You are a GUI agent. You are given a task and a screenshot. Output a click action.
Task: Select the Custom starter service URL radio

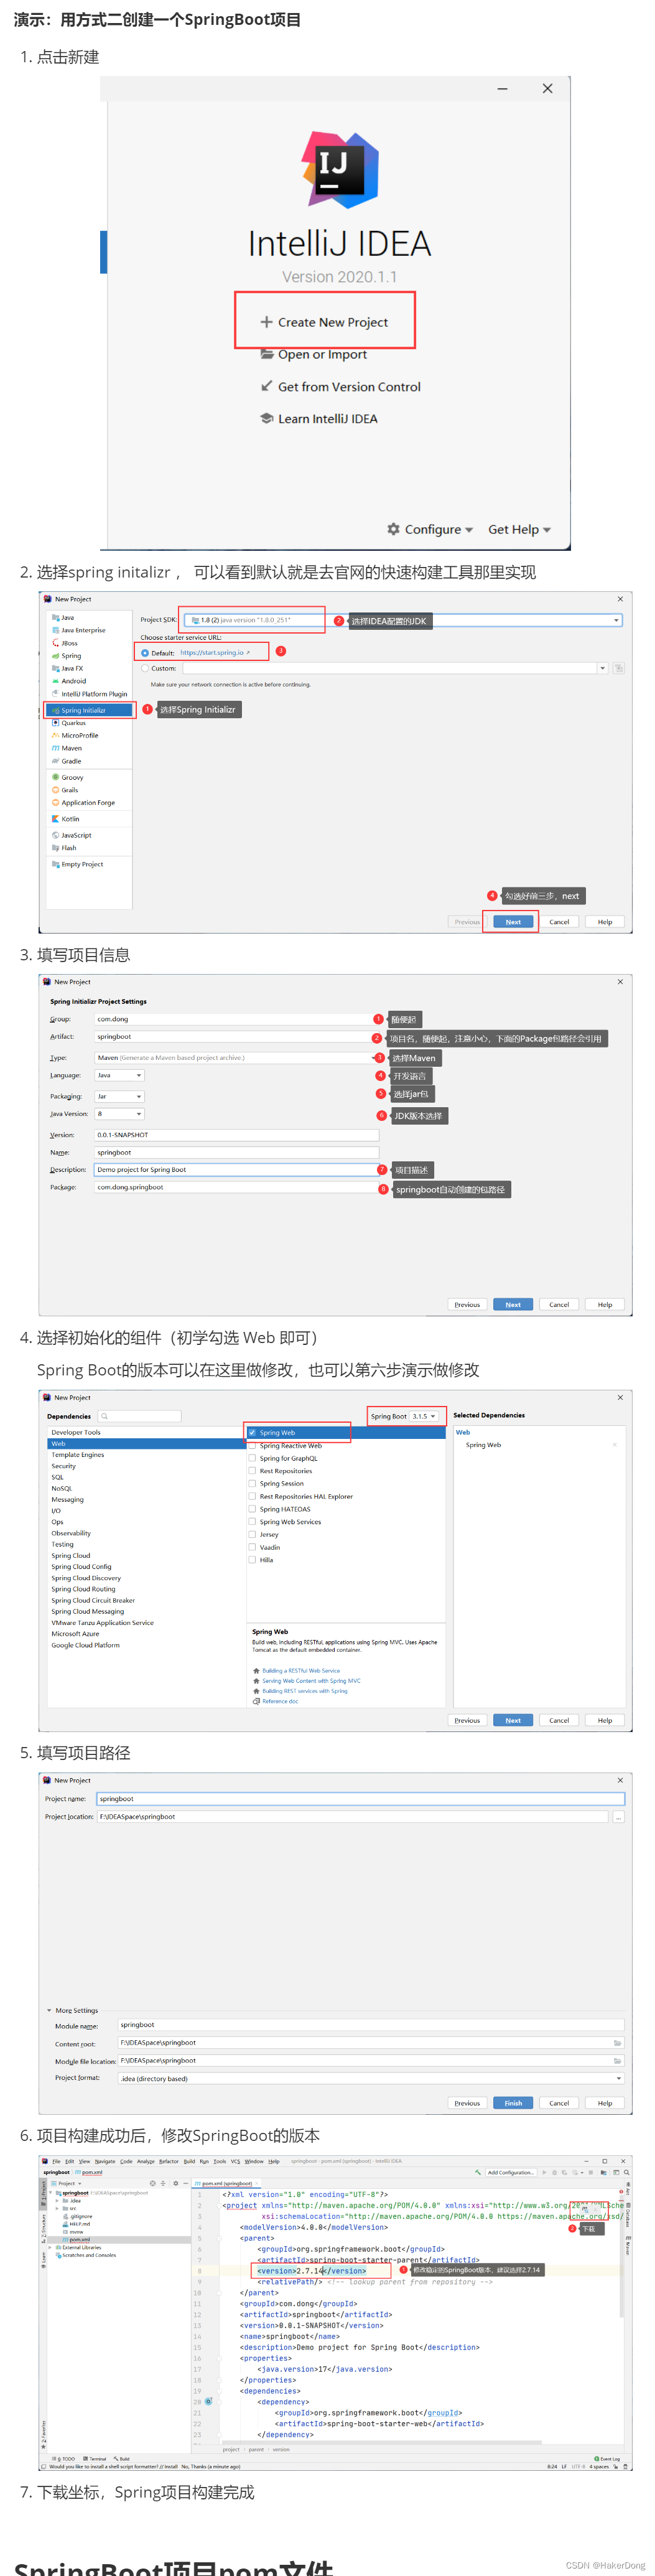pos(145,668)
